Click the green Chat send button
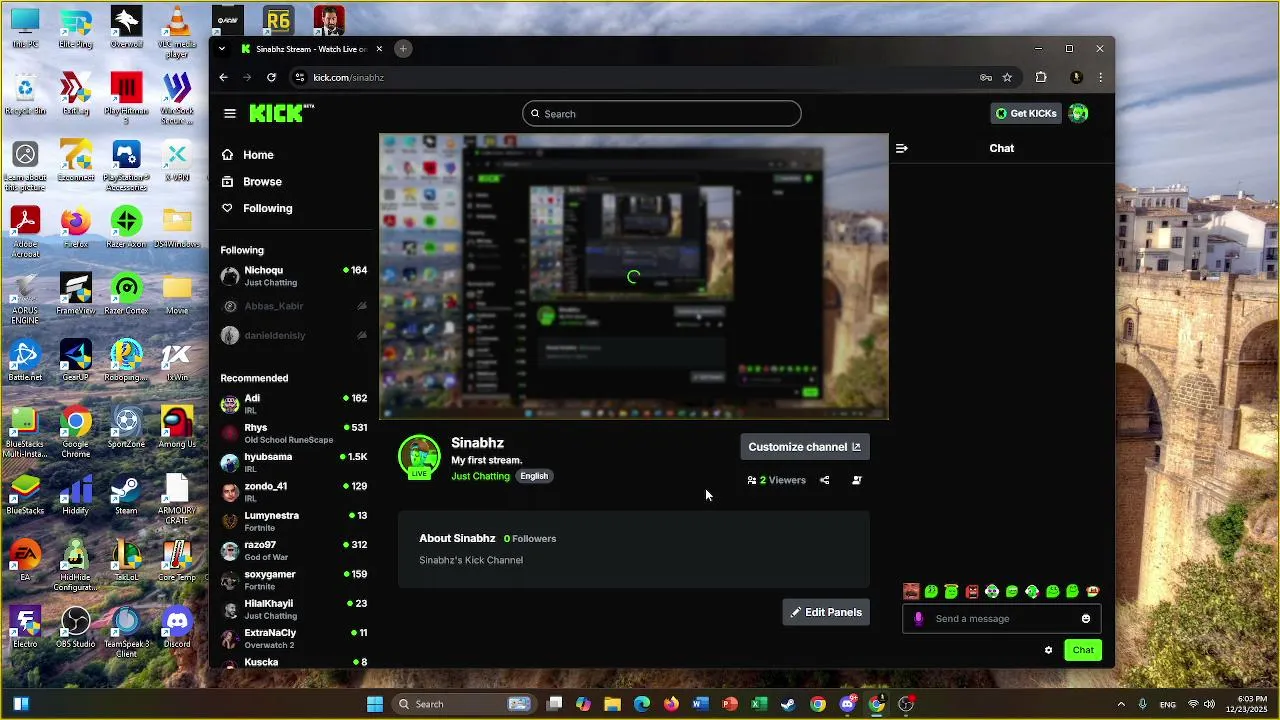The height and width of the screenshot is (720, 1280). 1083,650
